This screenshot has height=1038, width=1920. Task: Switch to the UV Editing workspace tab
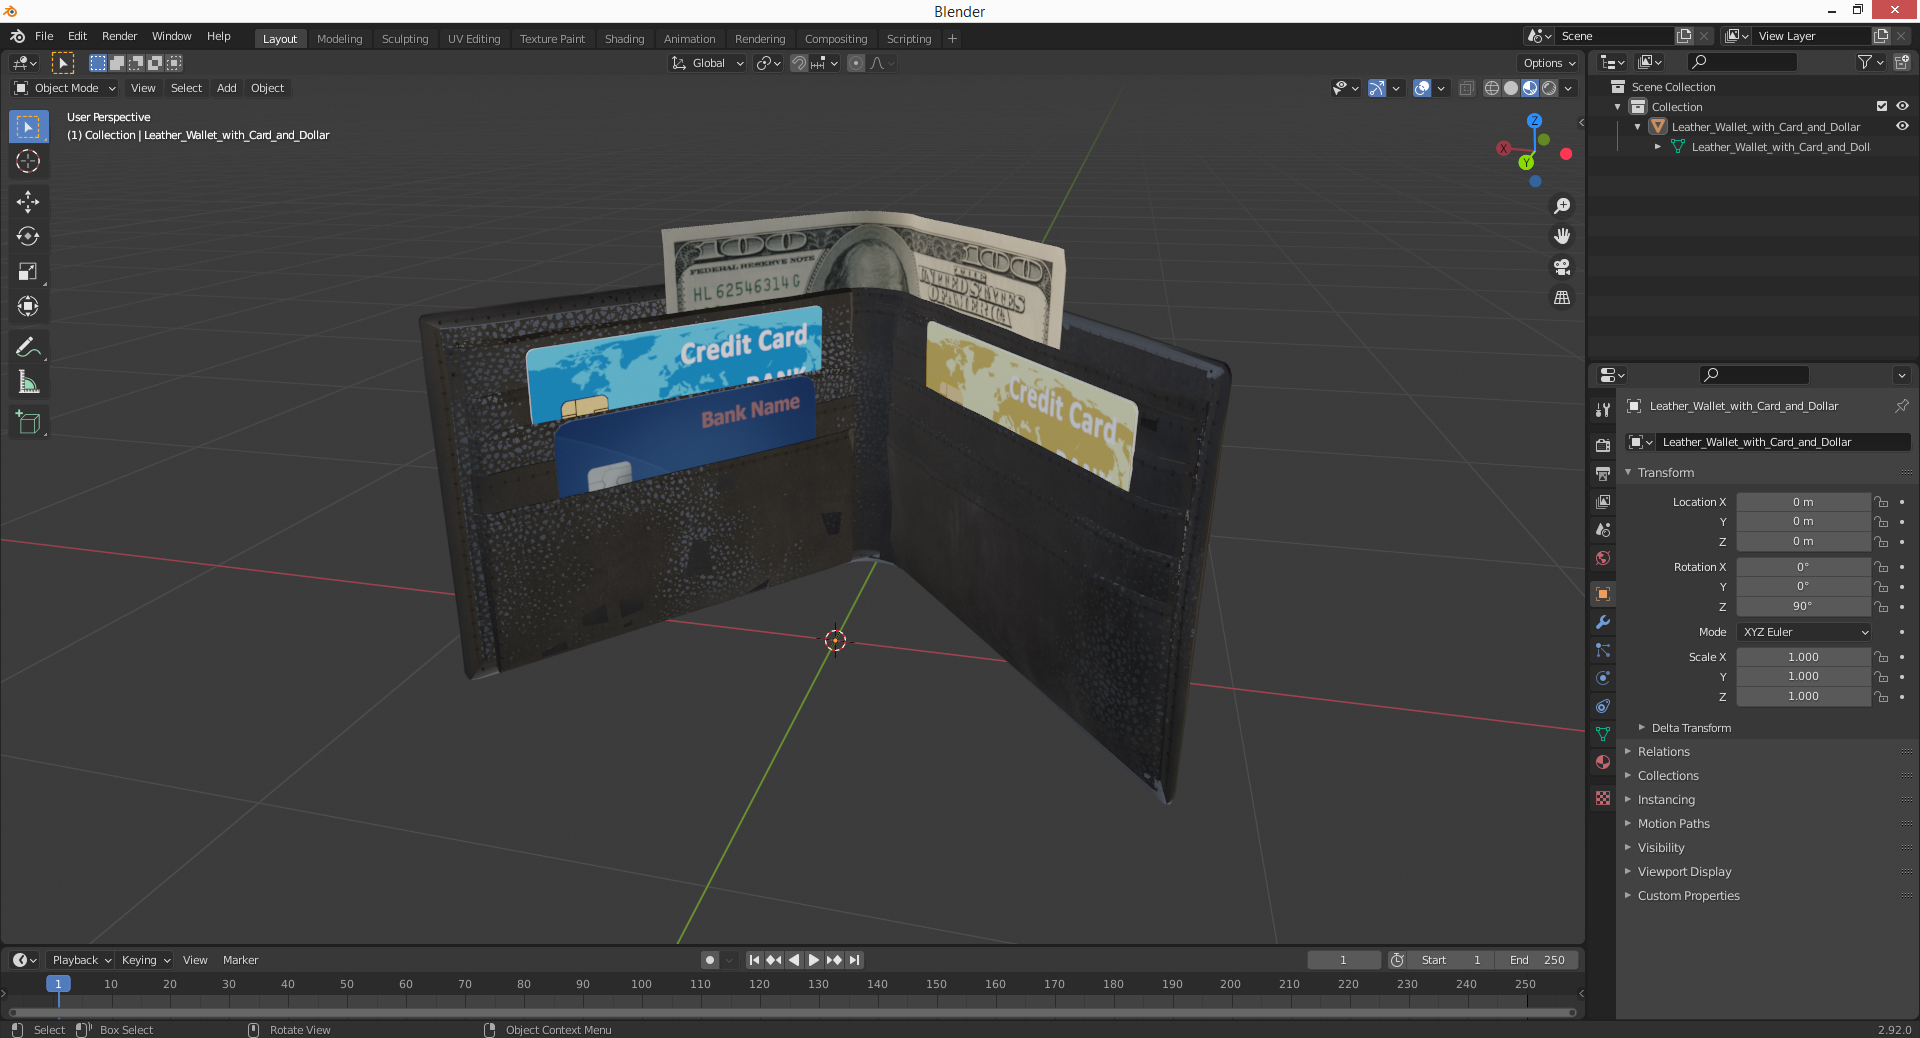point(474,39)
